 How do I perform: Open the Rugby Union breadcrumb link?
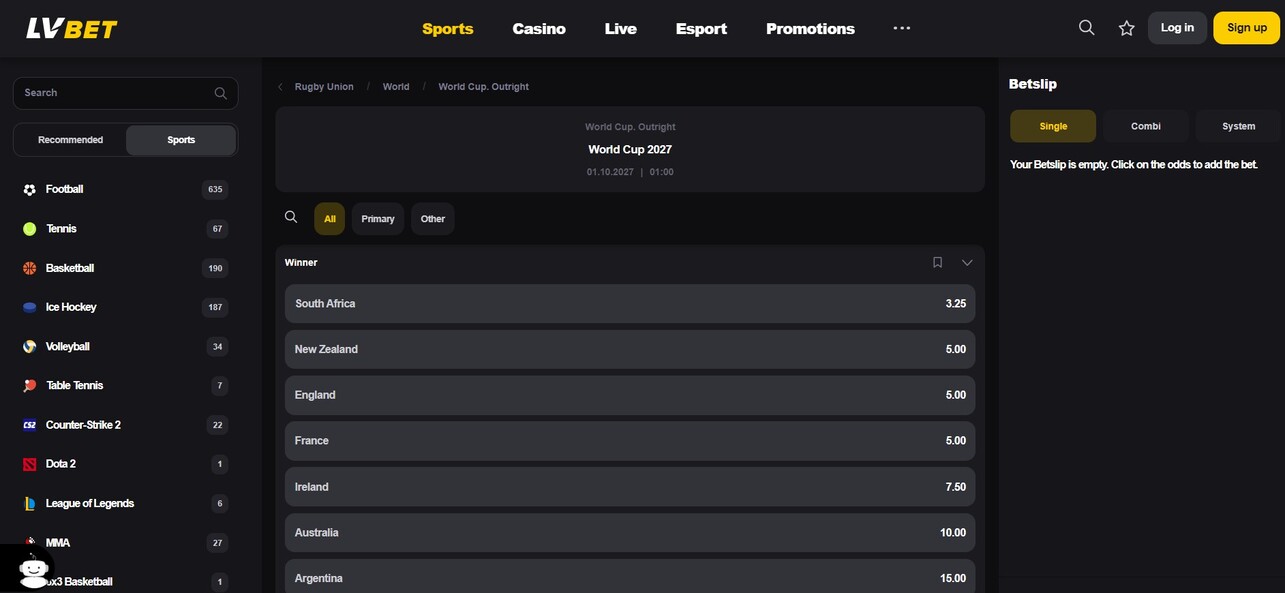click(324, 86)
